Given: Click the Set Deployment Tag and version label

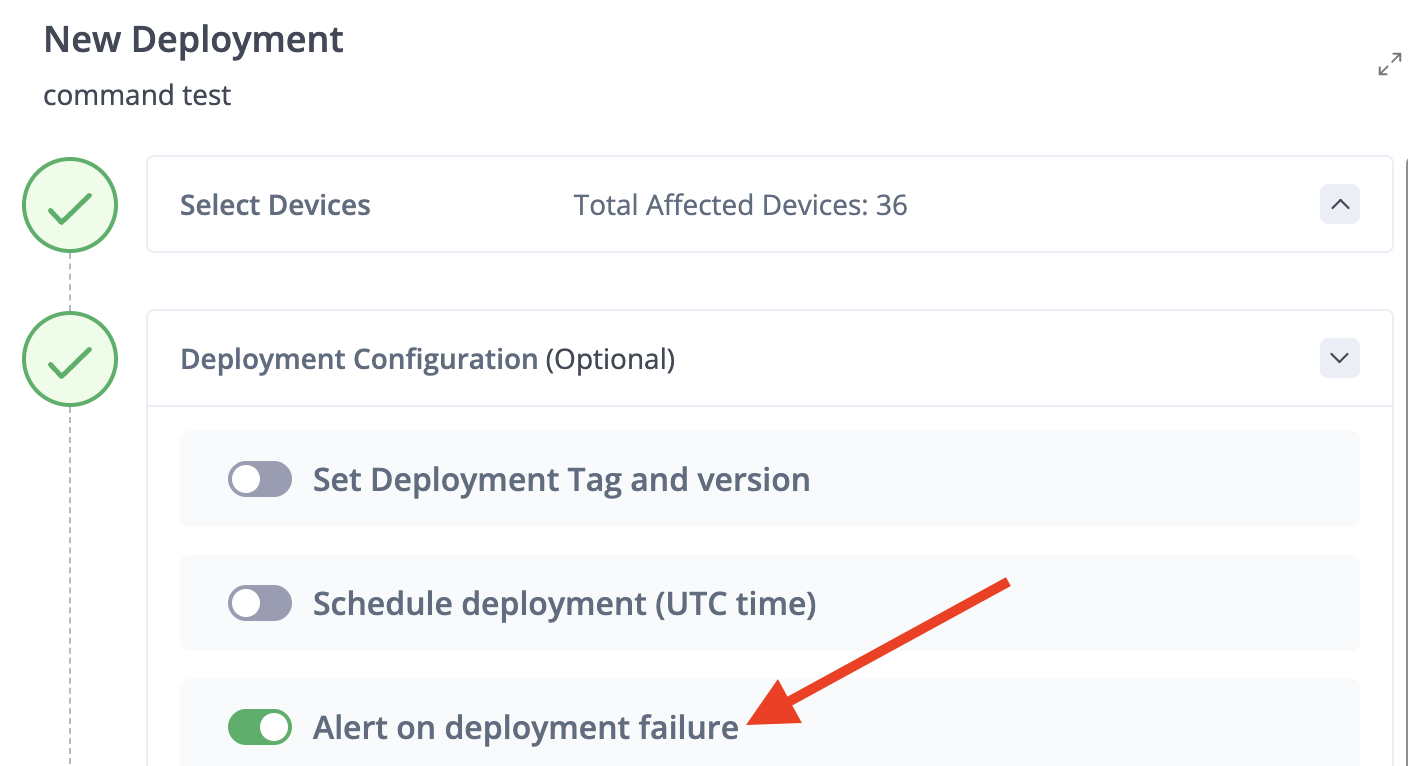Looking at the screenshot, I should [x=561, y=480].
